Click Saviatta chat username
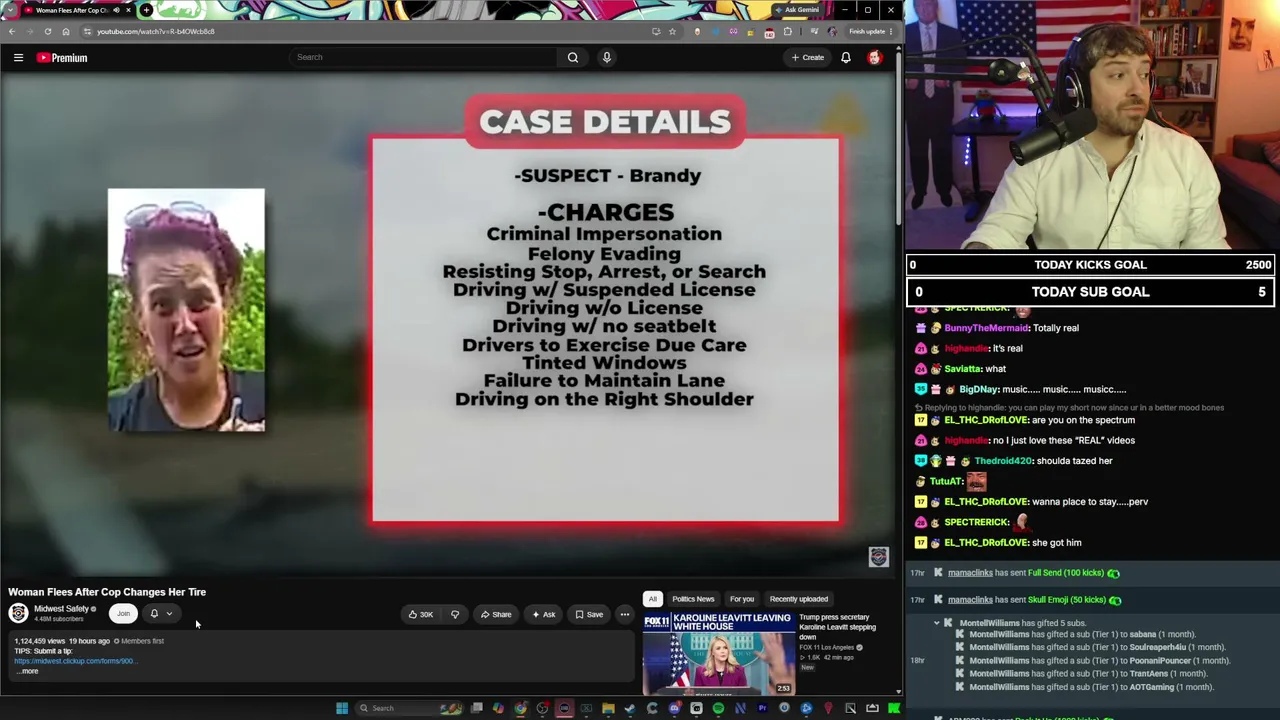1280x720 pixels. pyautogui.click(x=962, y=369)
